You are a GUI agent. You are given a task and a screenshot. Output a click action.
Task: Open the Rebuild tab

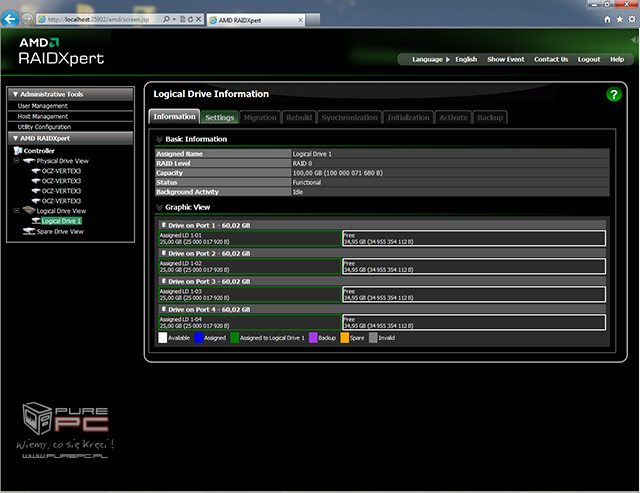coord(299,118)
